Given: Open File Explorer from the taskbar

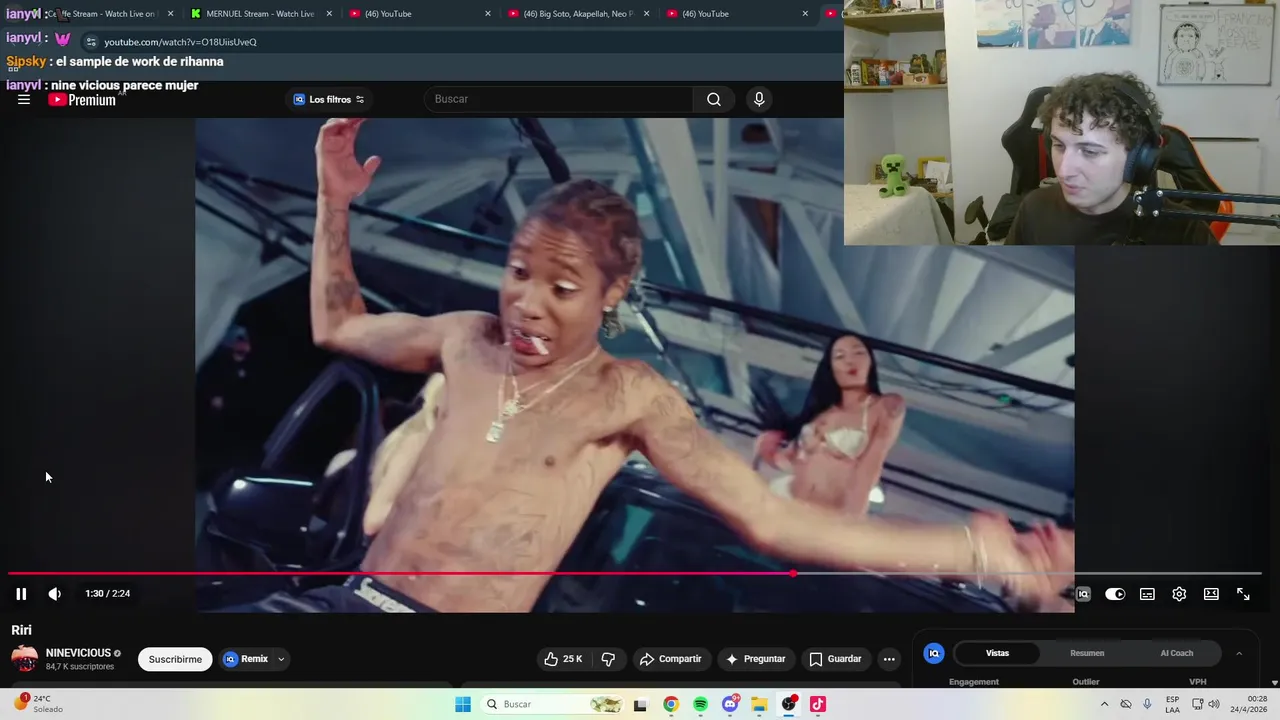Looking at the screenshot, I should [759, 704].
